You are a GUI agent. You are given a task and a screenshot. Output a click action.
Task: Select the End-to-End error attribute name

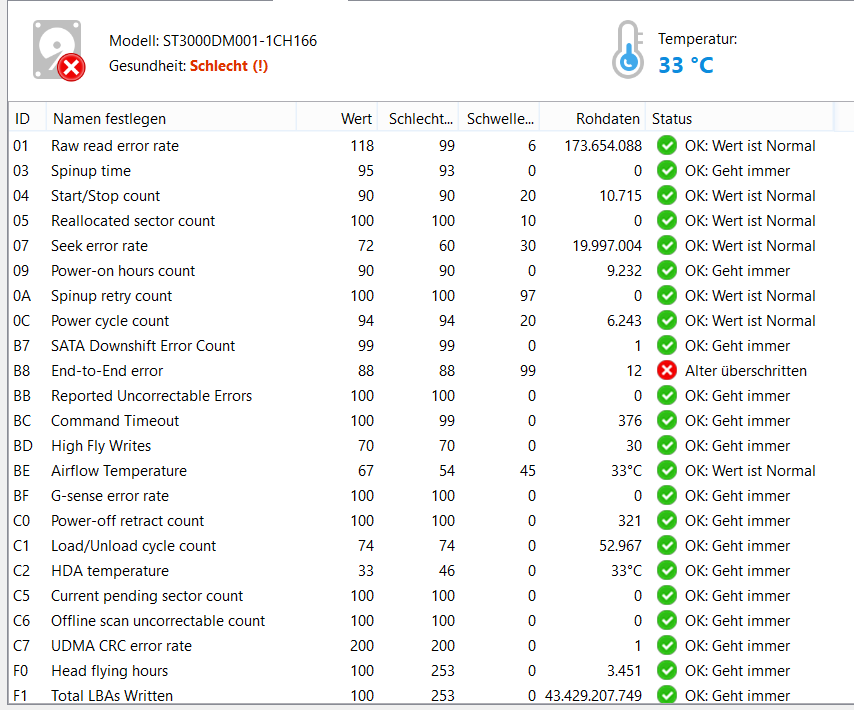pyautogui.click(x=107, y=371)
